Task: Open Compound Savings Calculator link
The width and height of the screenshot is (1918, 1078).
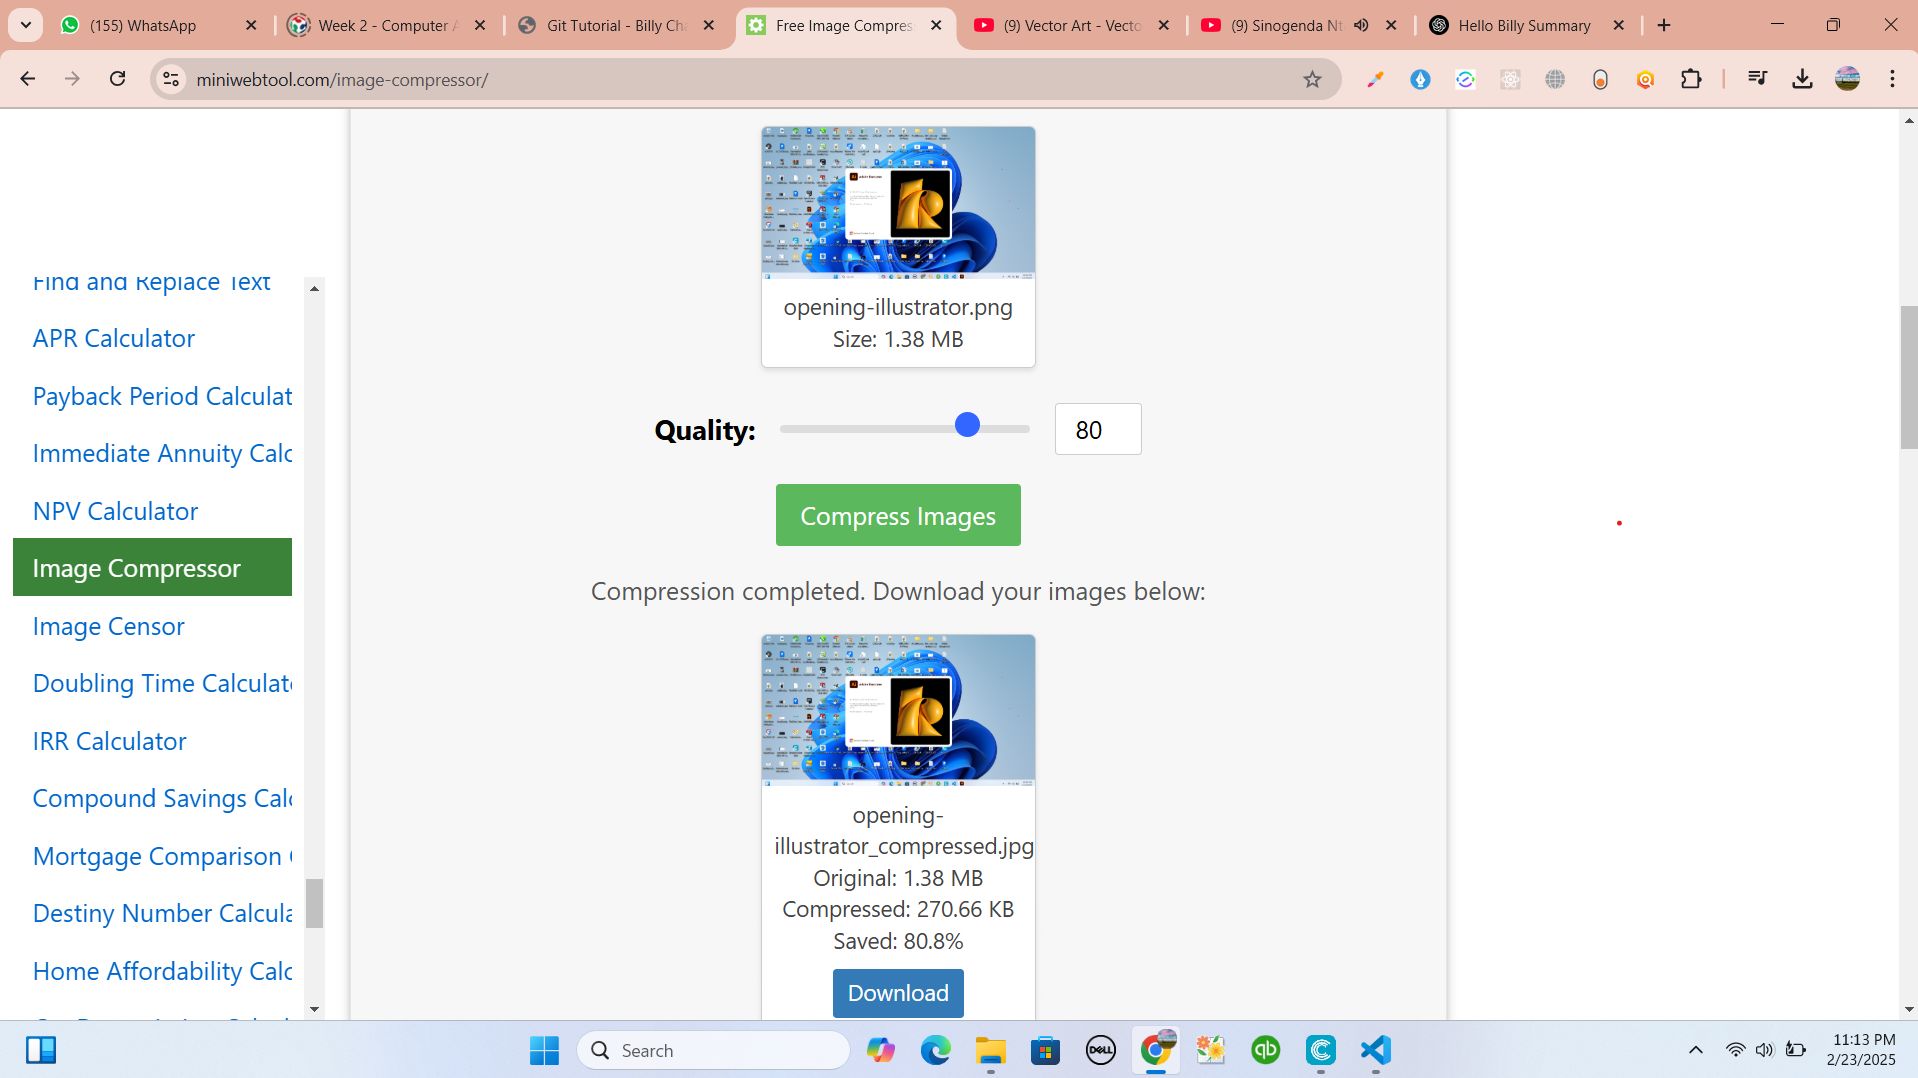Action: 162,798
